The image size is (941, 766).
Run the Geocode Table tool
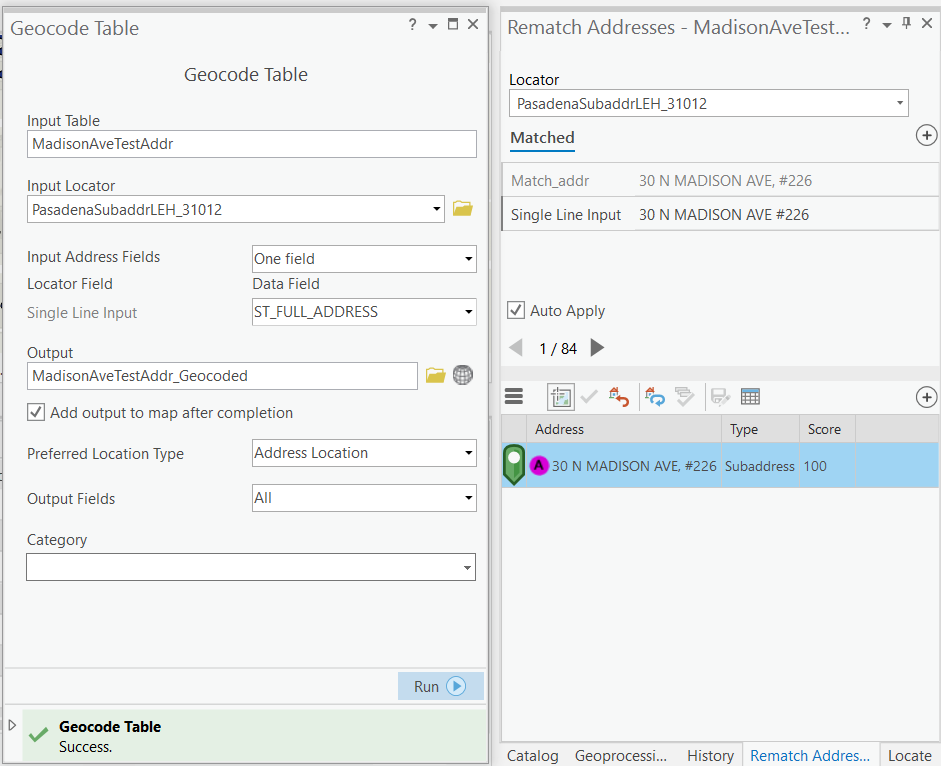click(440, 686)
